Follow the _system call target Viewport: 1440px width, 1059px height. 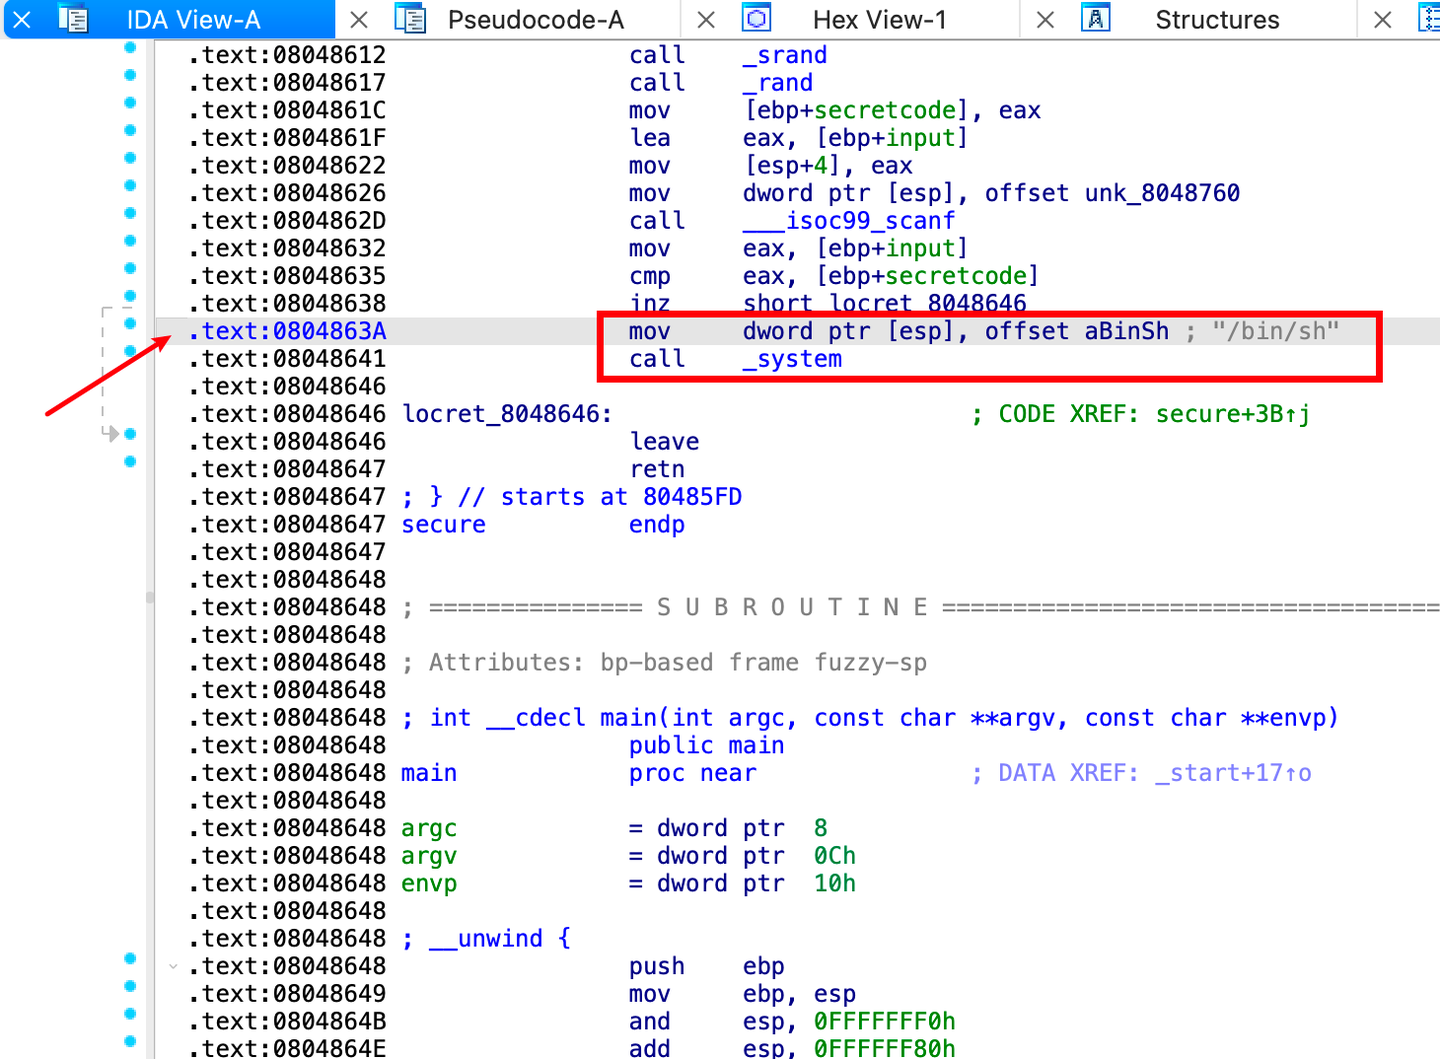click(x=792, y=359)
